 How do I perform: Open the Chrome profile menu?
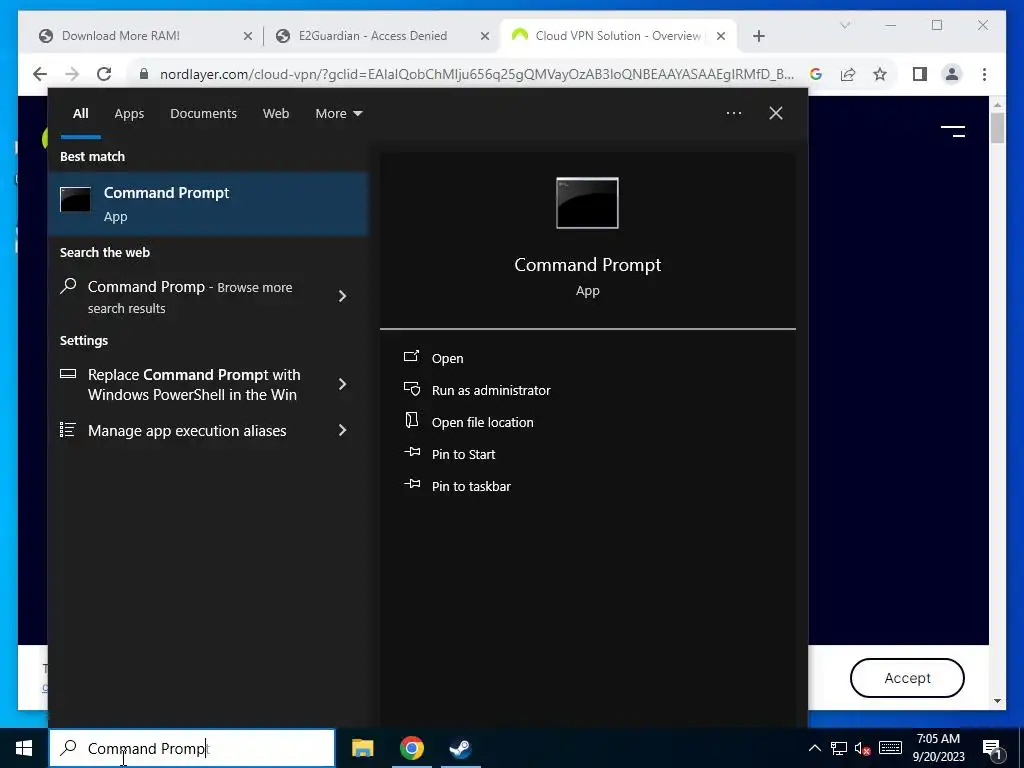pyautogui.click(x=952, y=74)
